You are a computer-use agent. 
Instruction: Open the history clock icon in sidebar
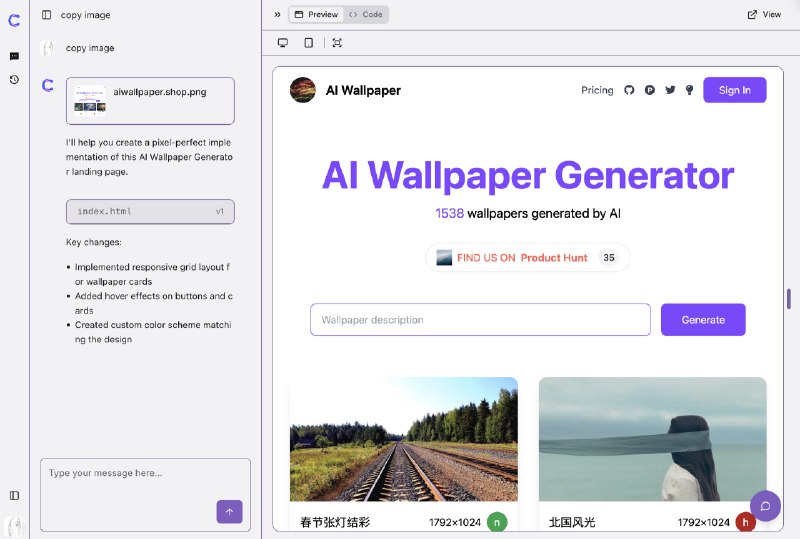click(x=14, y=80)
